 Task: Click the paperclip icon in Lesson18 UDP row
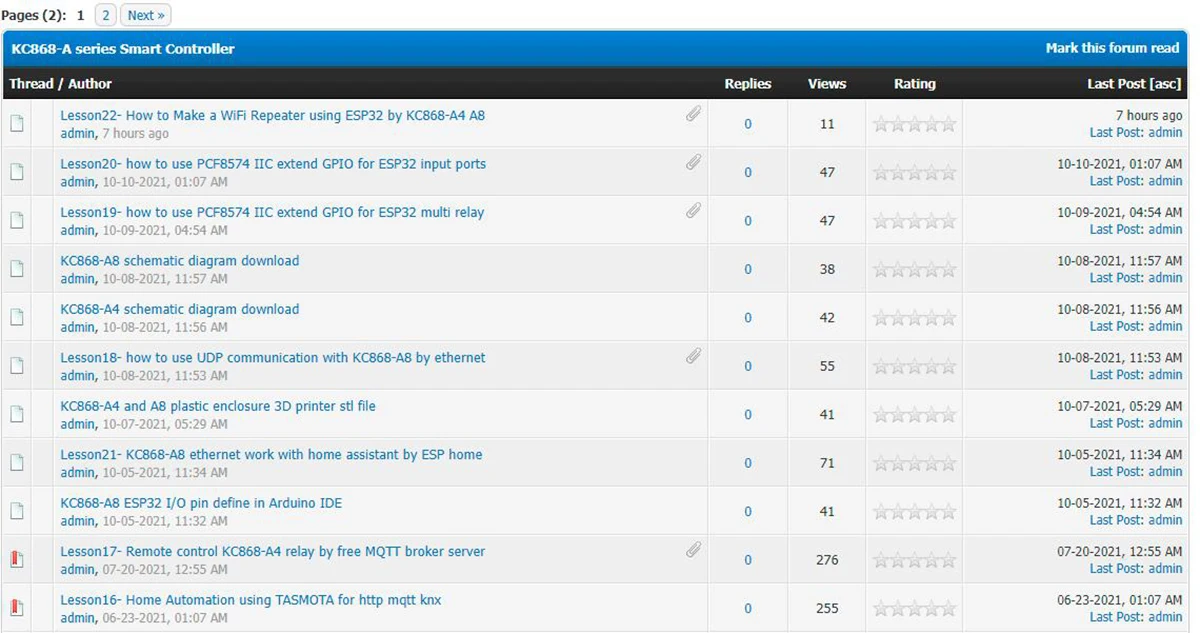pyautogui.click(x=693, y=356)
